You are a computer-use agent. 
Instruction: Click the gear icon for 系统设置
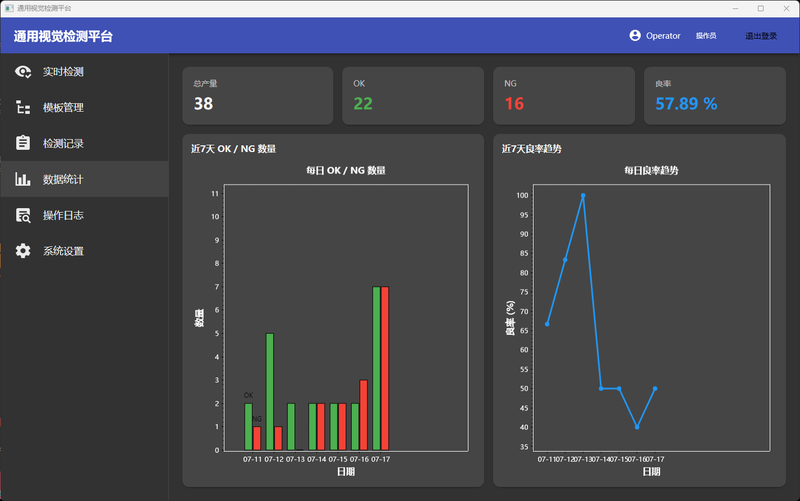(23, 251)
